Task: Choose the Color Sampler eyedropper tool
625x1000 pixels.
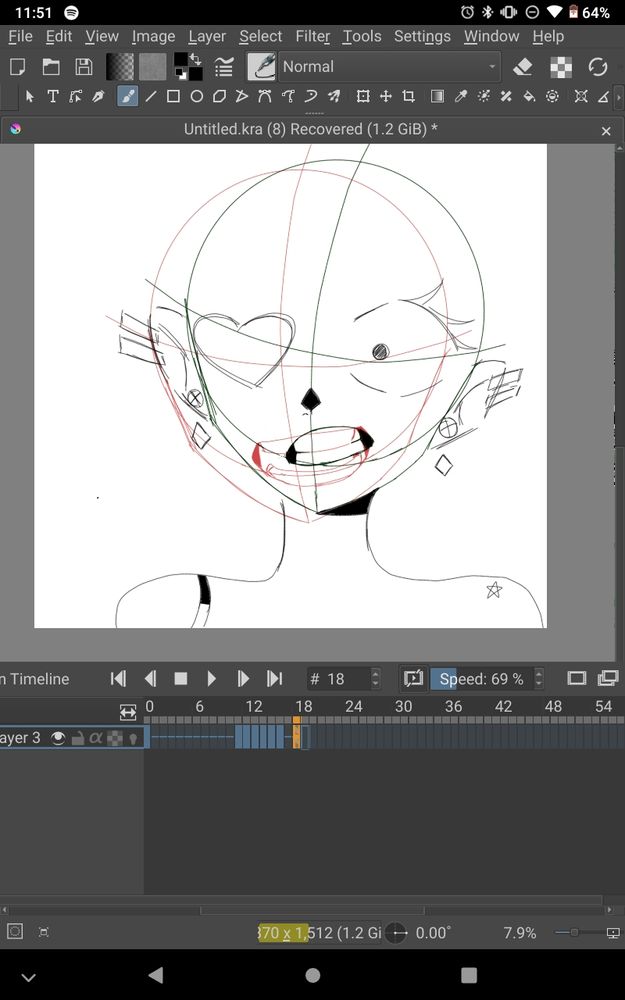Action: 461,97
